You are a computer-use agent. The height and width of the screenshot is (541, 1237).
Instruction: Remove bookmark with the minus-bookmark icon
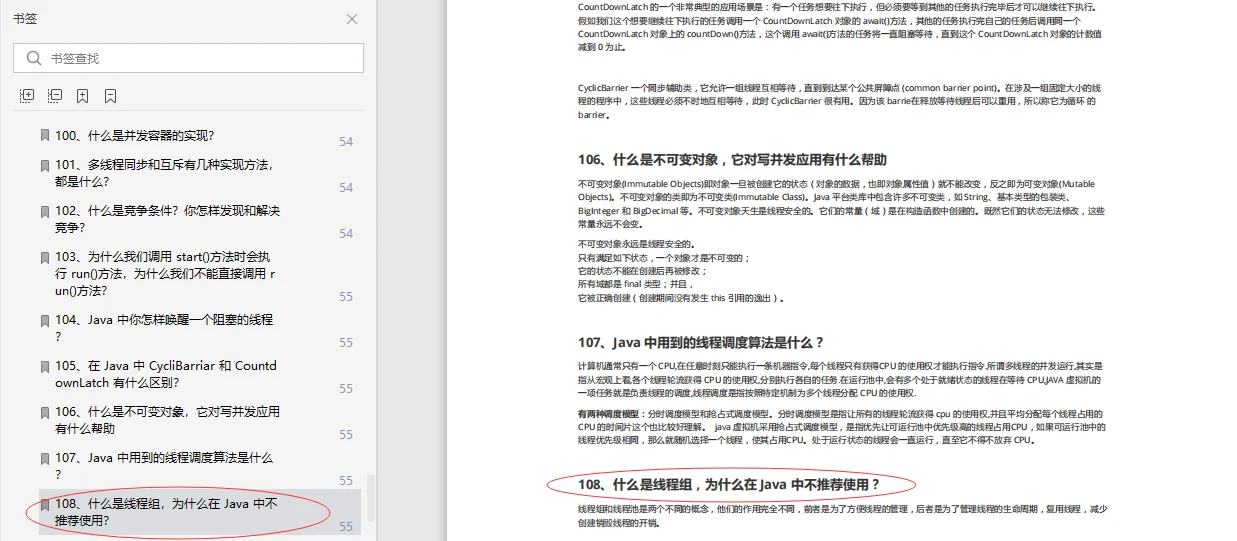110,96
